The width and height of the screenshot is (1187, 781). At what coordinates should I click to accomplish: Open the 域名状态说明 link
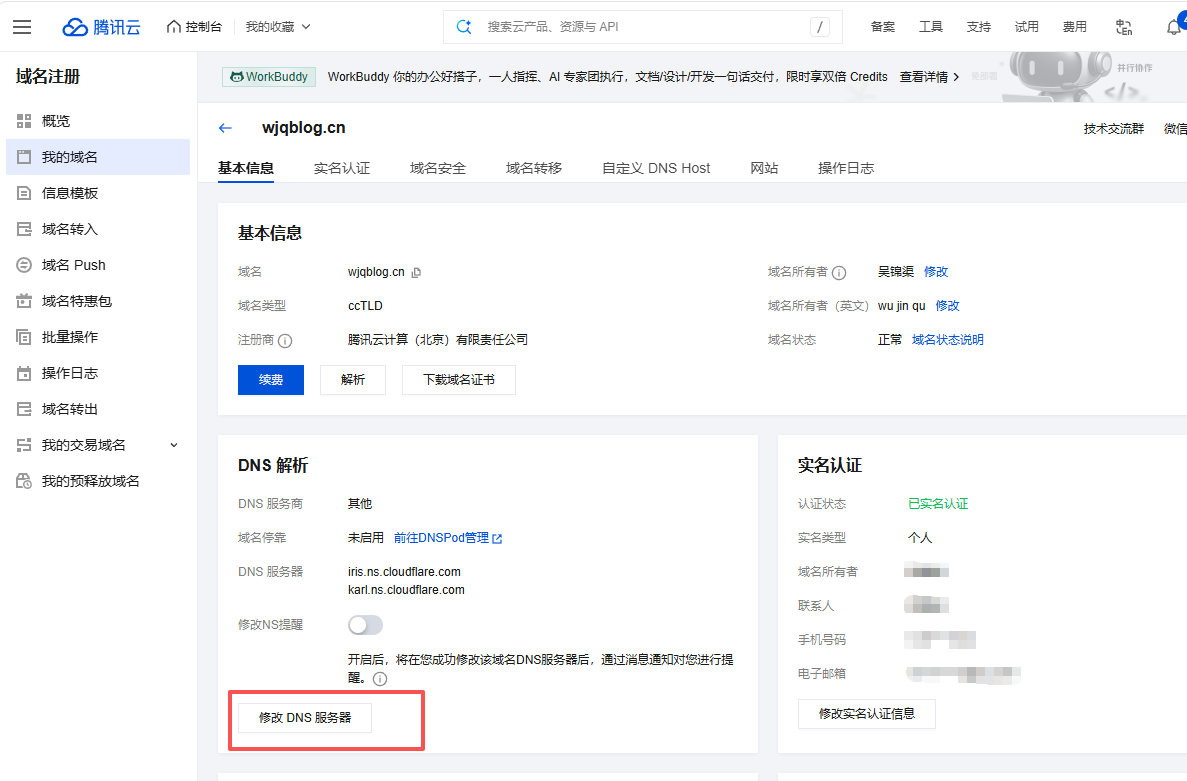[947, 340]
